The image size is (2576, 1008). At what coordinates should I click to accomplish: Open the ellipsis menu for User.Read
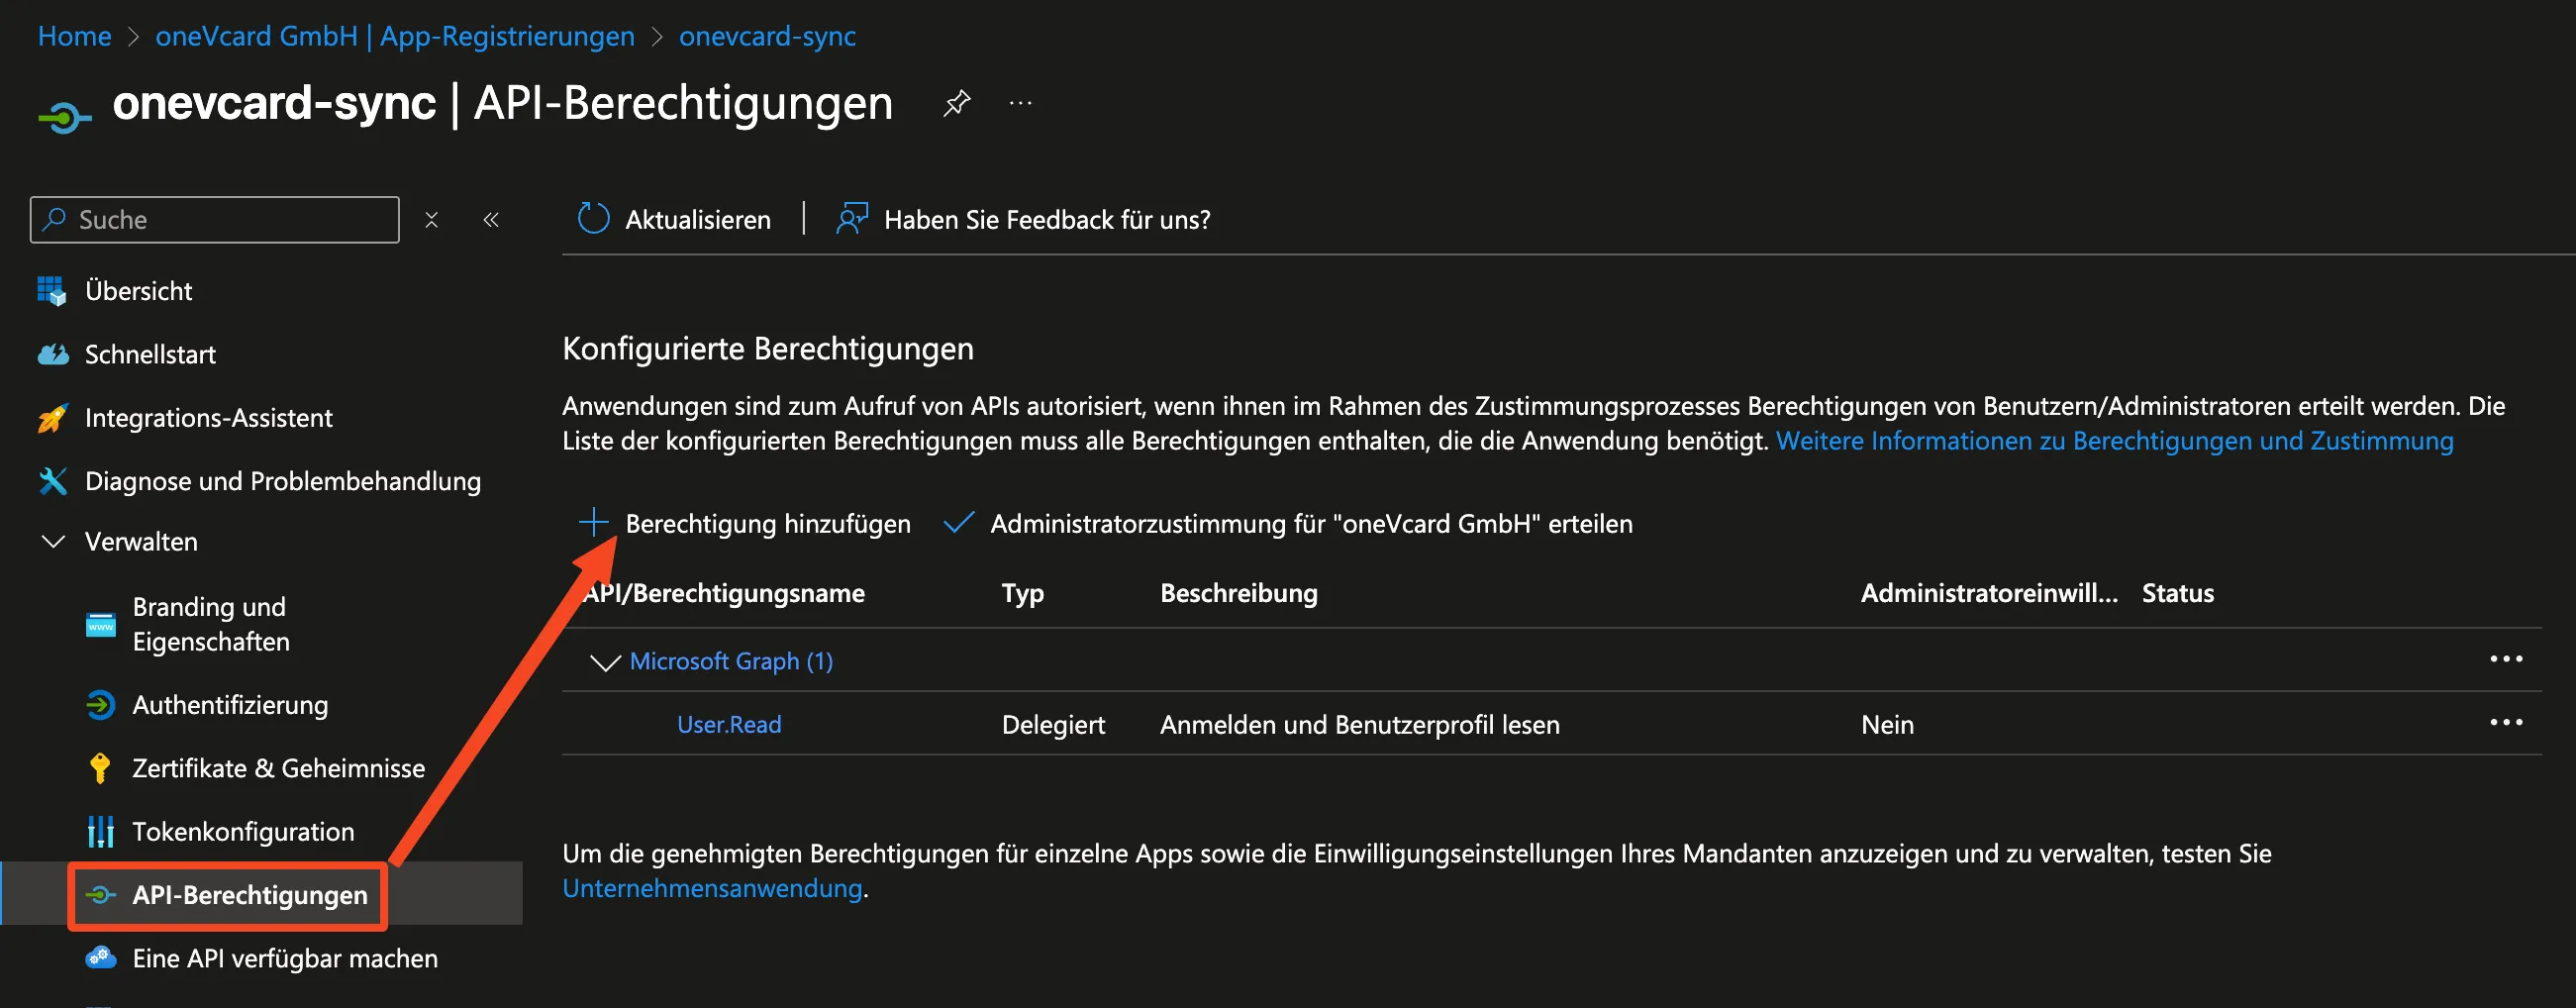point(2507,722)
